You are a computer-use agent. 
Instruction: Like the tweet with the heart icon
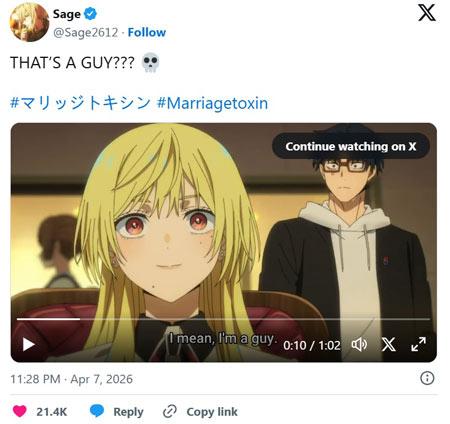(20, 411)
